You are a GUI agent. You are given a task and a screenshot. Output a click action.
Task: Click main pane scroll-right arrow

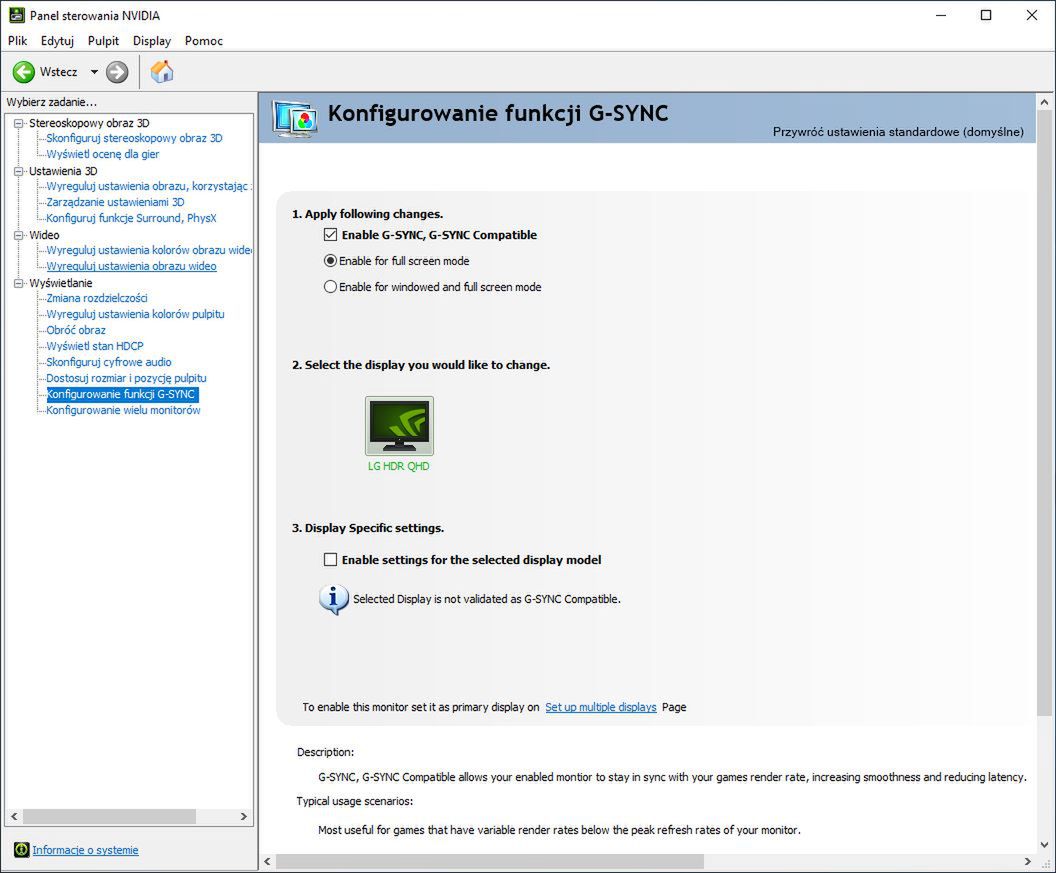(1028, 862)
